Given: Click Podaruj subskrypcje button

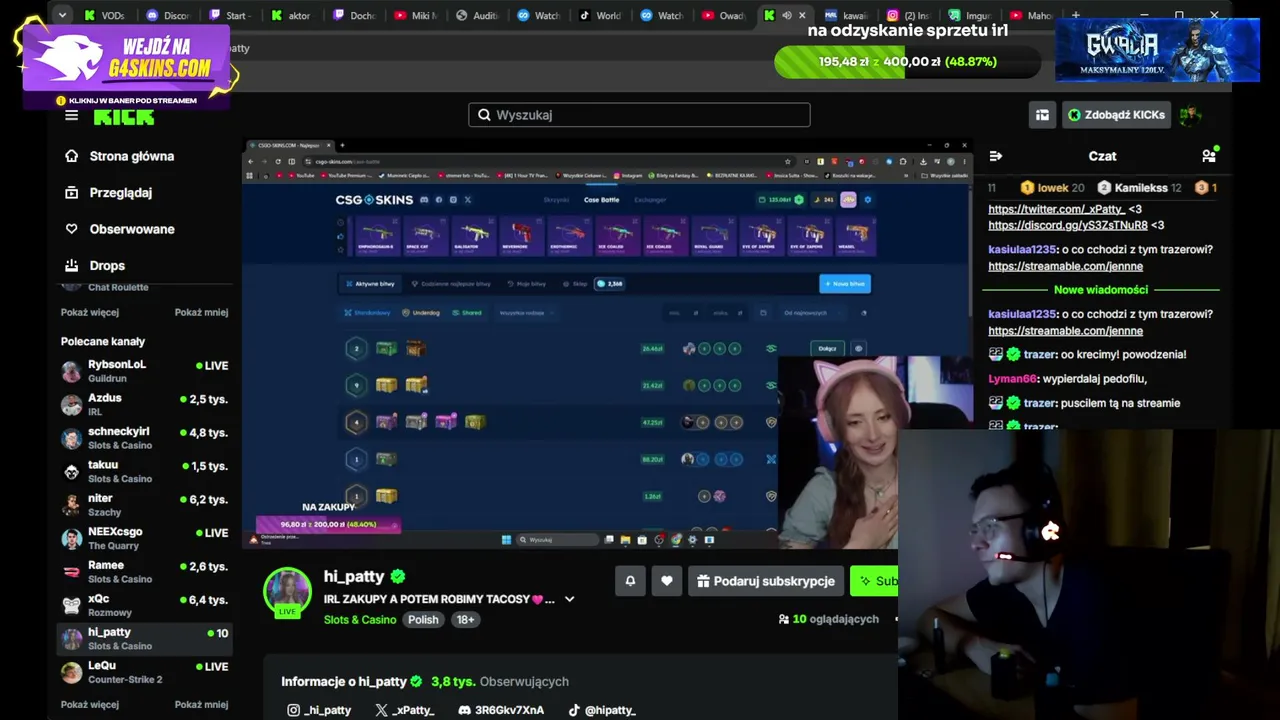Looking at the screenshot, I should (x=766, y=581).
